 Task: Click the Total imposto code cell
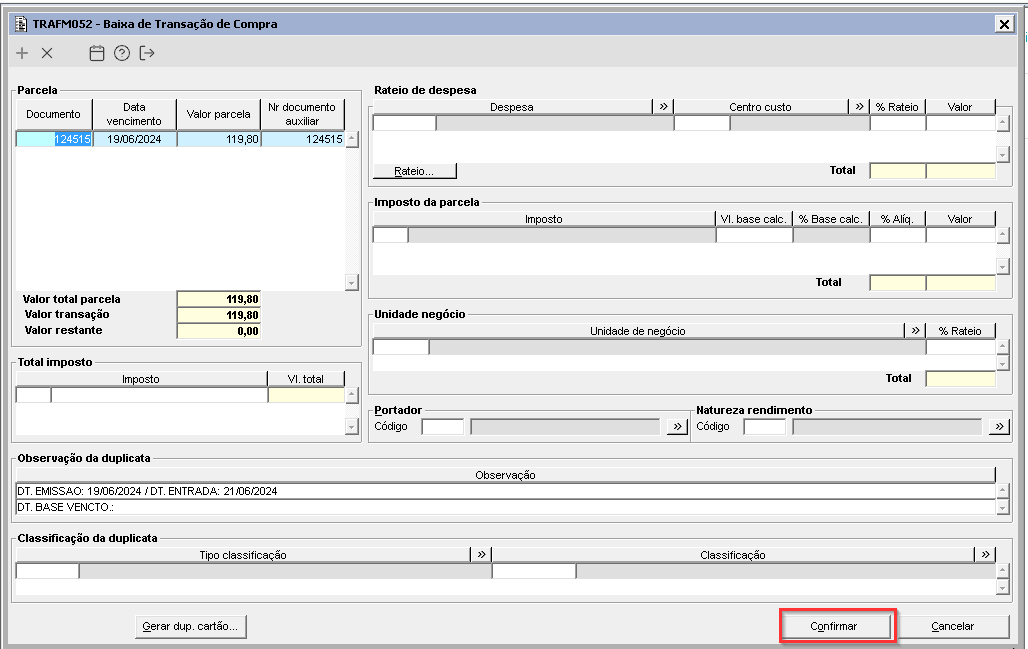33,395
